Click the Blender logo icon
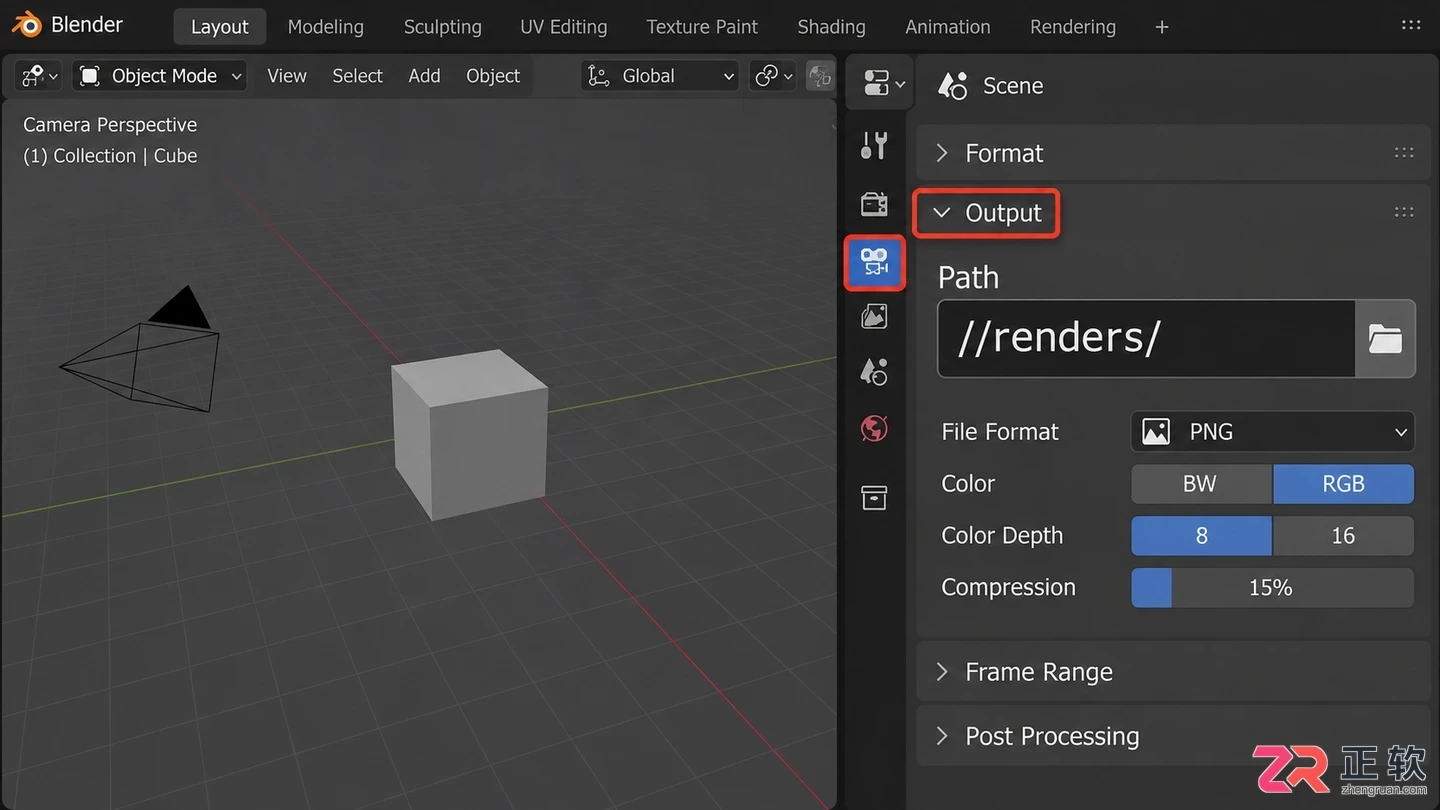The height and width of the screenshot is (810, 1440). [26, 25]
